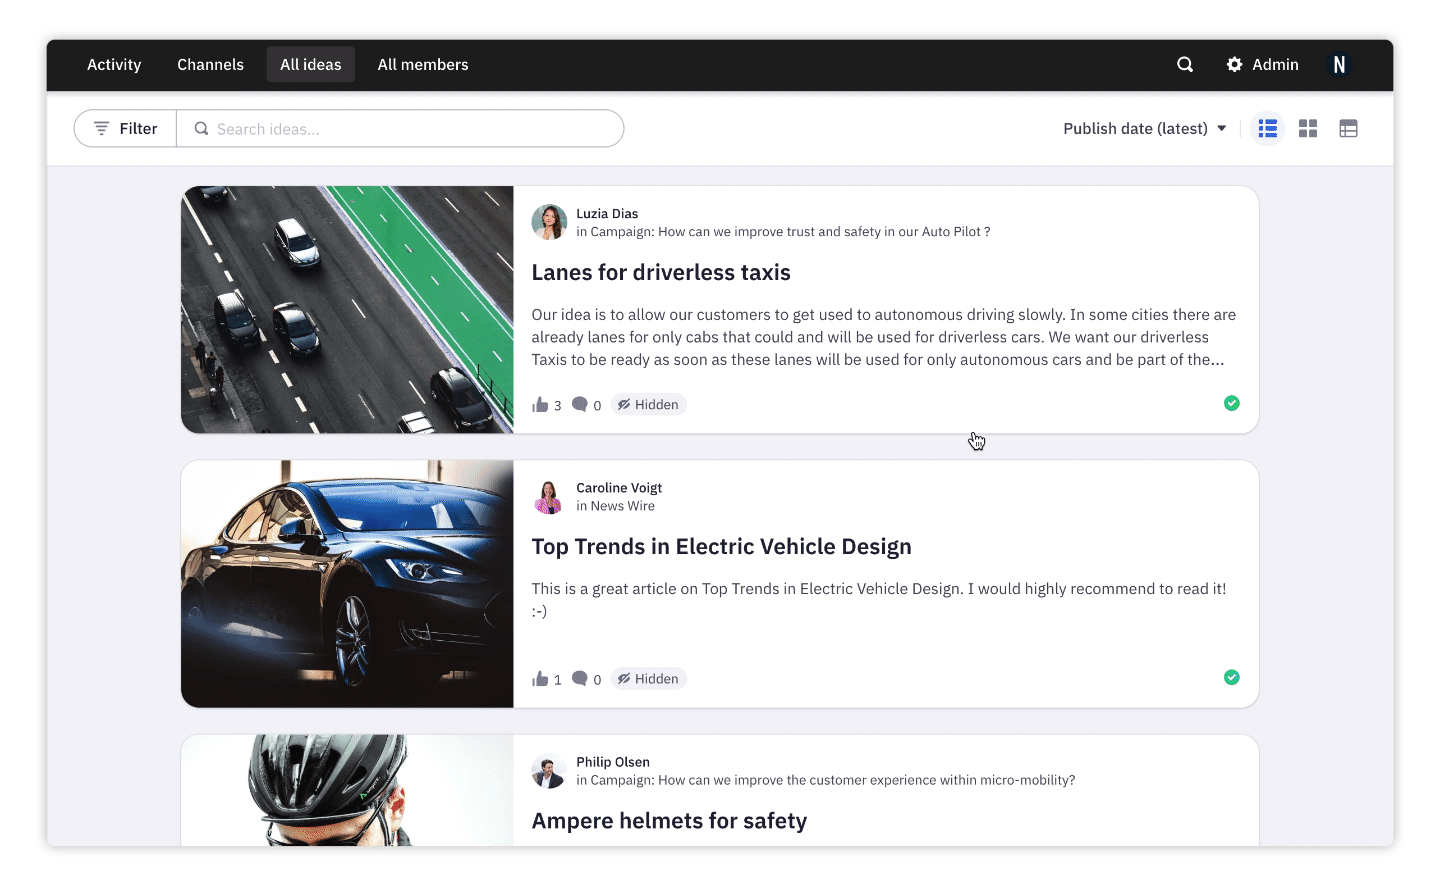Like the Top Trends in Electric Vehicle Design idea
Screen dimensions: 1440x886
click(x=541, y=679)
